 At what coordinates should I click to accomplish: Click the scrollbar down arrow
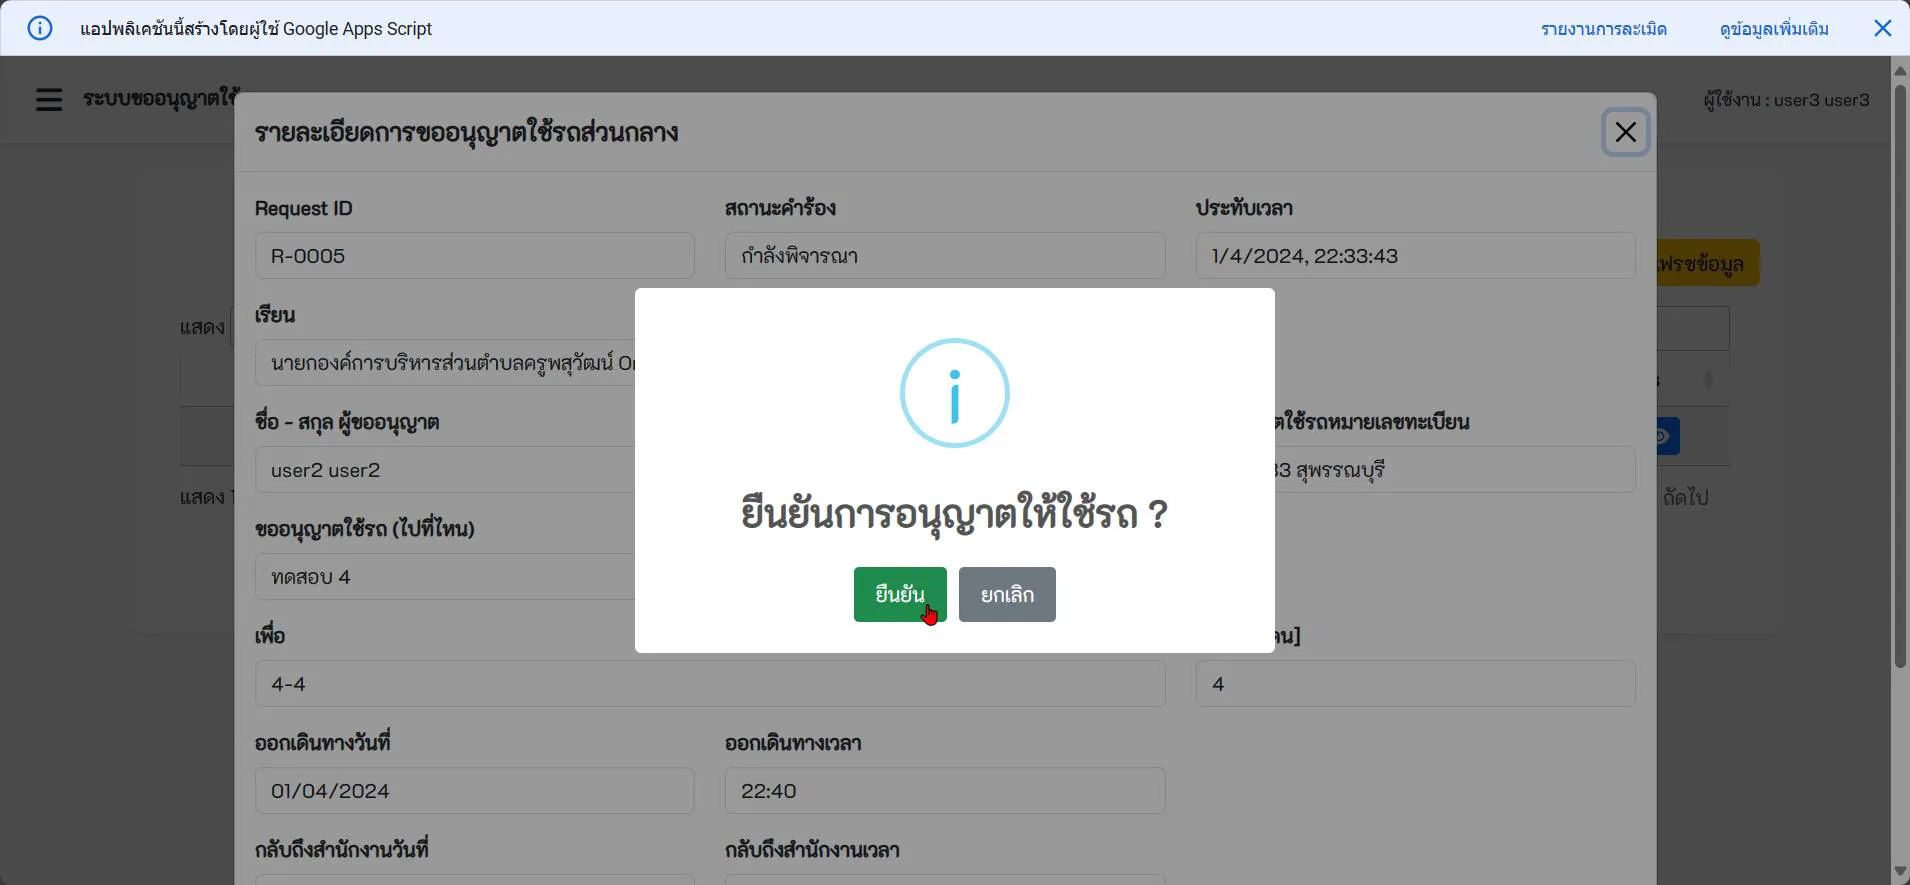point(1900,872)
